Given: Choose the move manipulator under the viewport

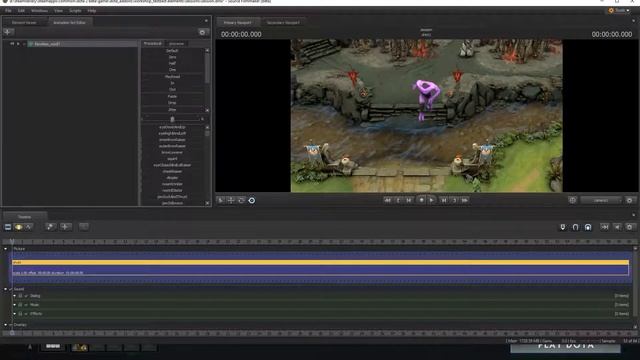Looking at the screenshot, I should pyautogui.click(x=231, y=200).
